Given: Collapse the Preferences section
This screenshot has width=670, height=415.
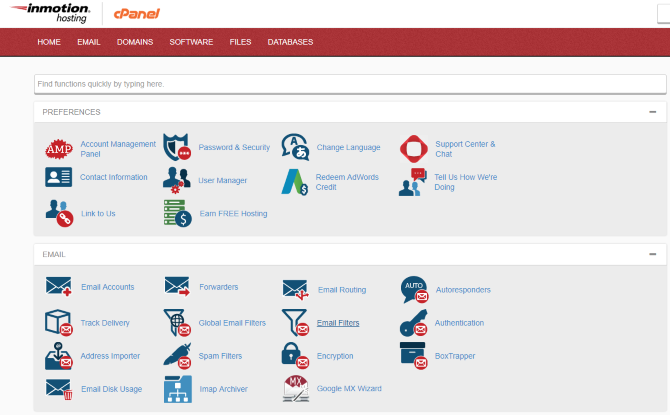Looking at the screenshot, I should pos(652,112).
